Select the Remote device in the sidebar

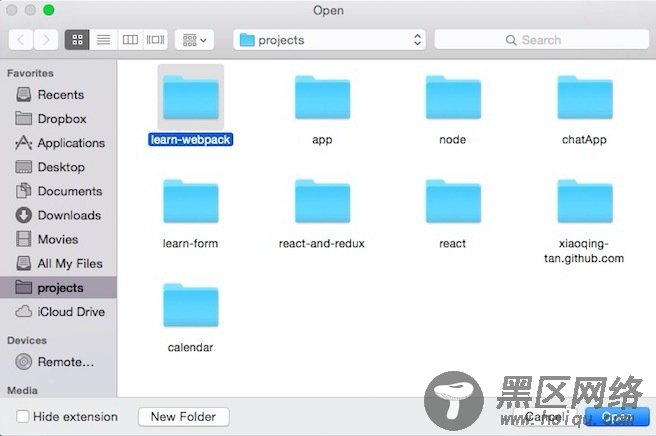point(59,362)
